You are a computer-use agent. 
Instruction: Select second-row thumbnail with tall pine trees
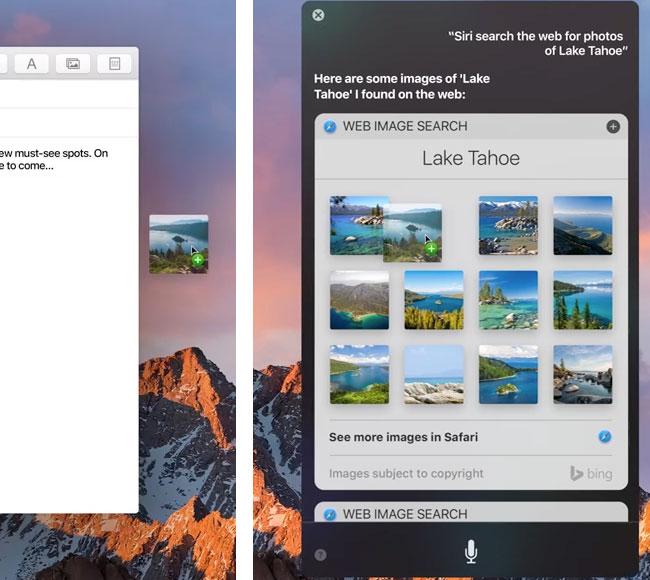[582, 300]
